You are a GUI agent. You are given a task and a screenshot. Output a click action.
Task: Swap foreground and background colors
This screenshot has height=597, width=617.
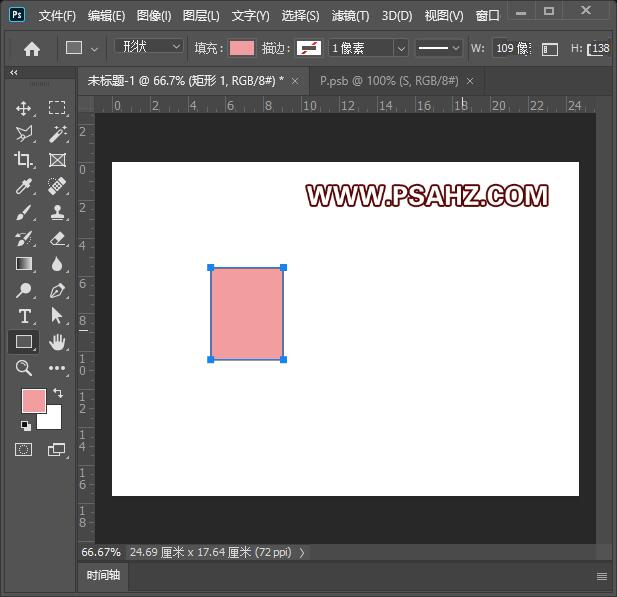[58, 392]
